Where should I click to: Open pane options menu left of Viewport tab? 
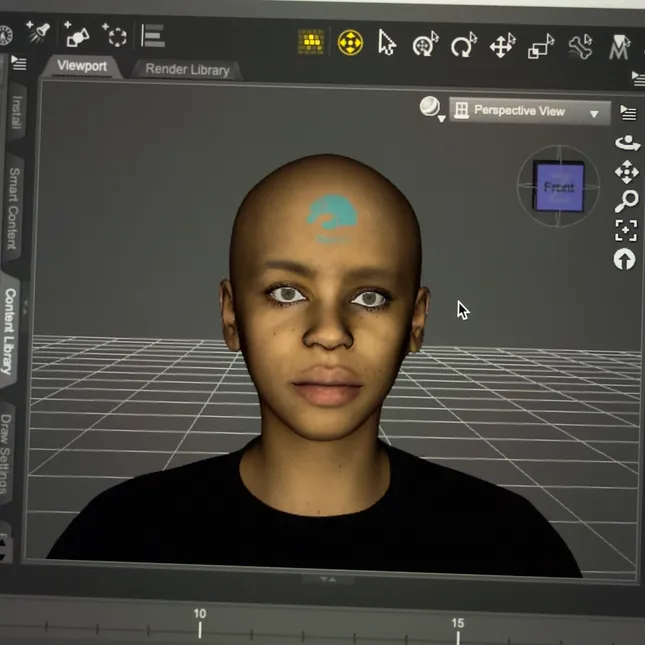[x=19, y=63]
